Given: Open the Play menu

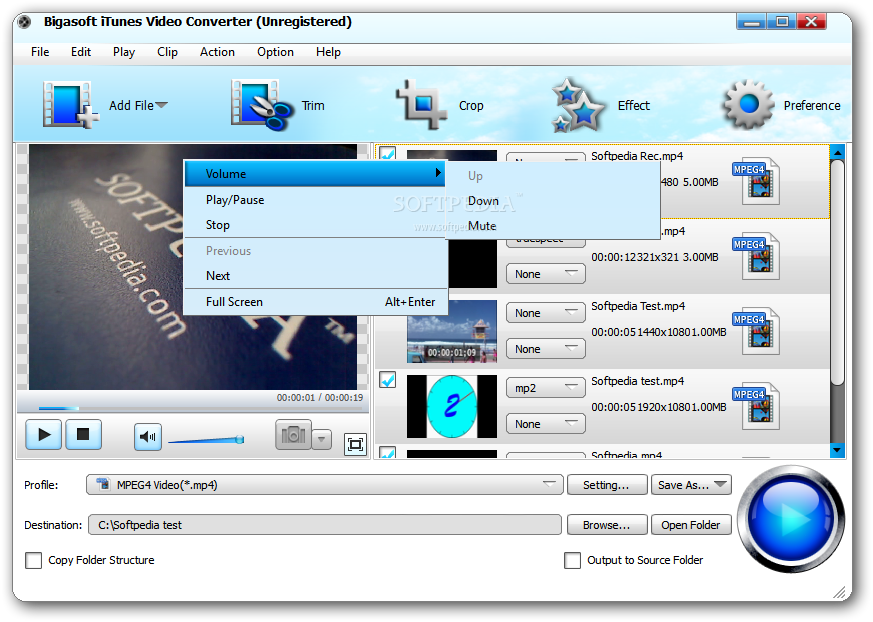Looking at the screenshot, I should 124,52.
